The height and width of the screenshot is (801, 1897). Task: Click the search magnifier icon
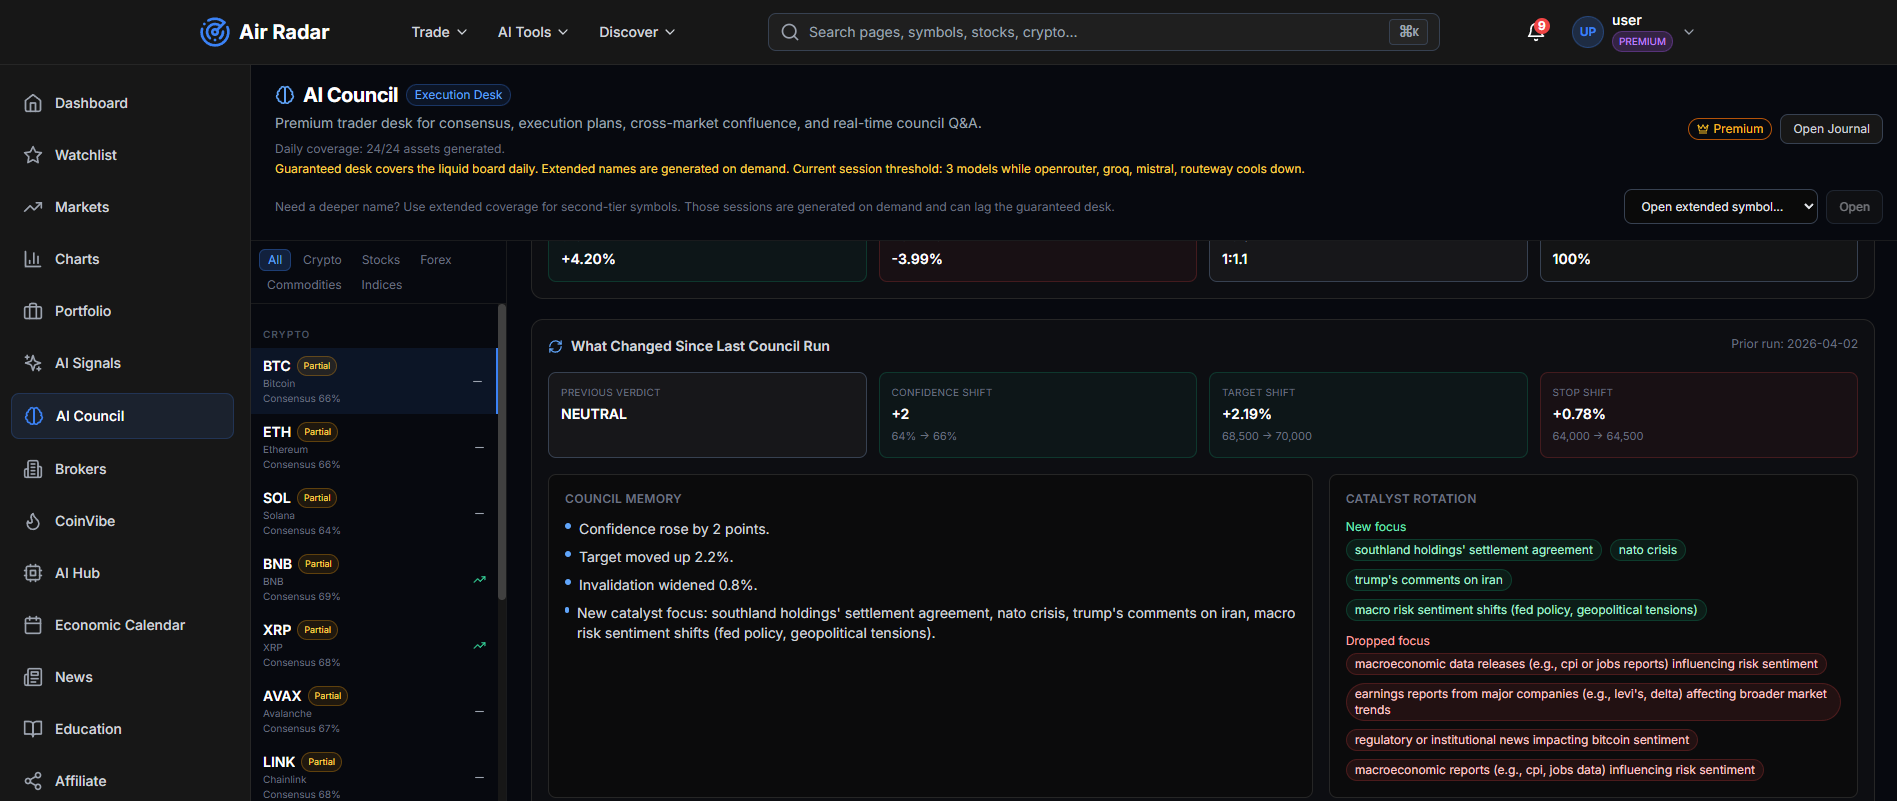click(790, 32)
